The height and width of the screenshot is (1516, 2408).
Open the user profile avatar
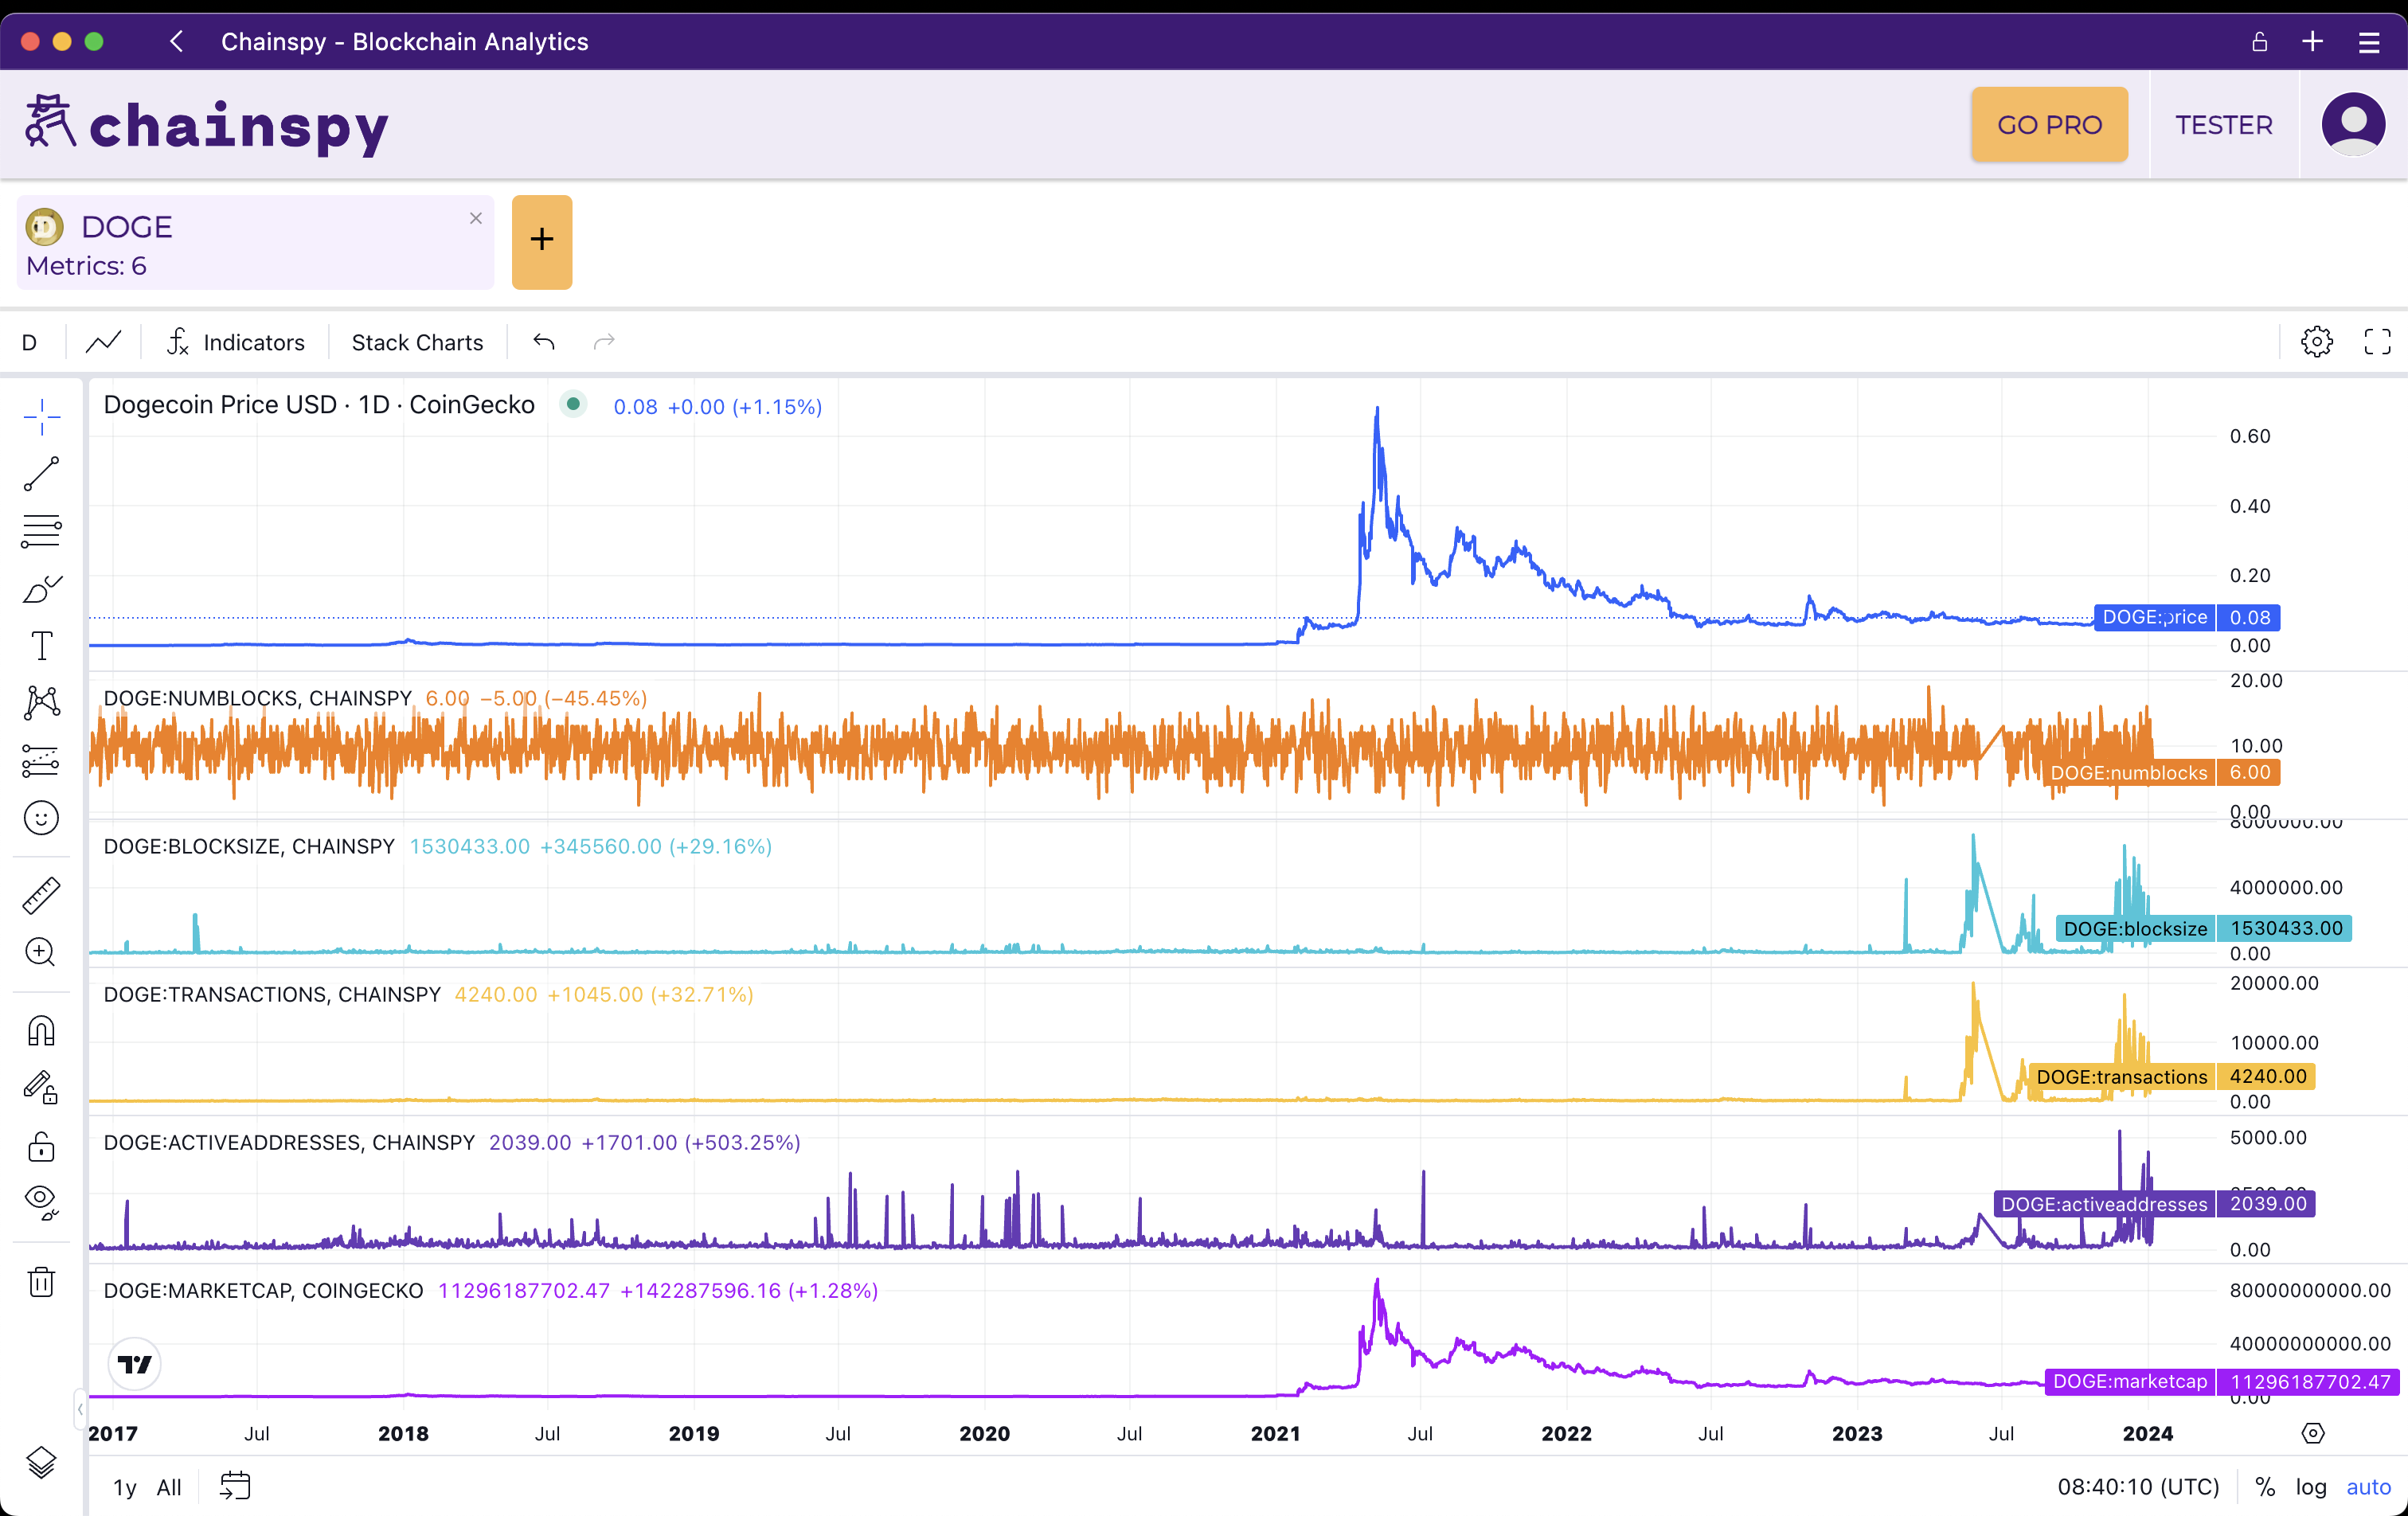(2352, 125)
